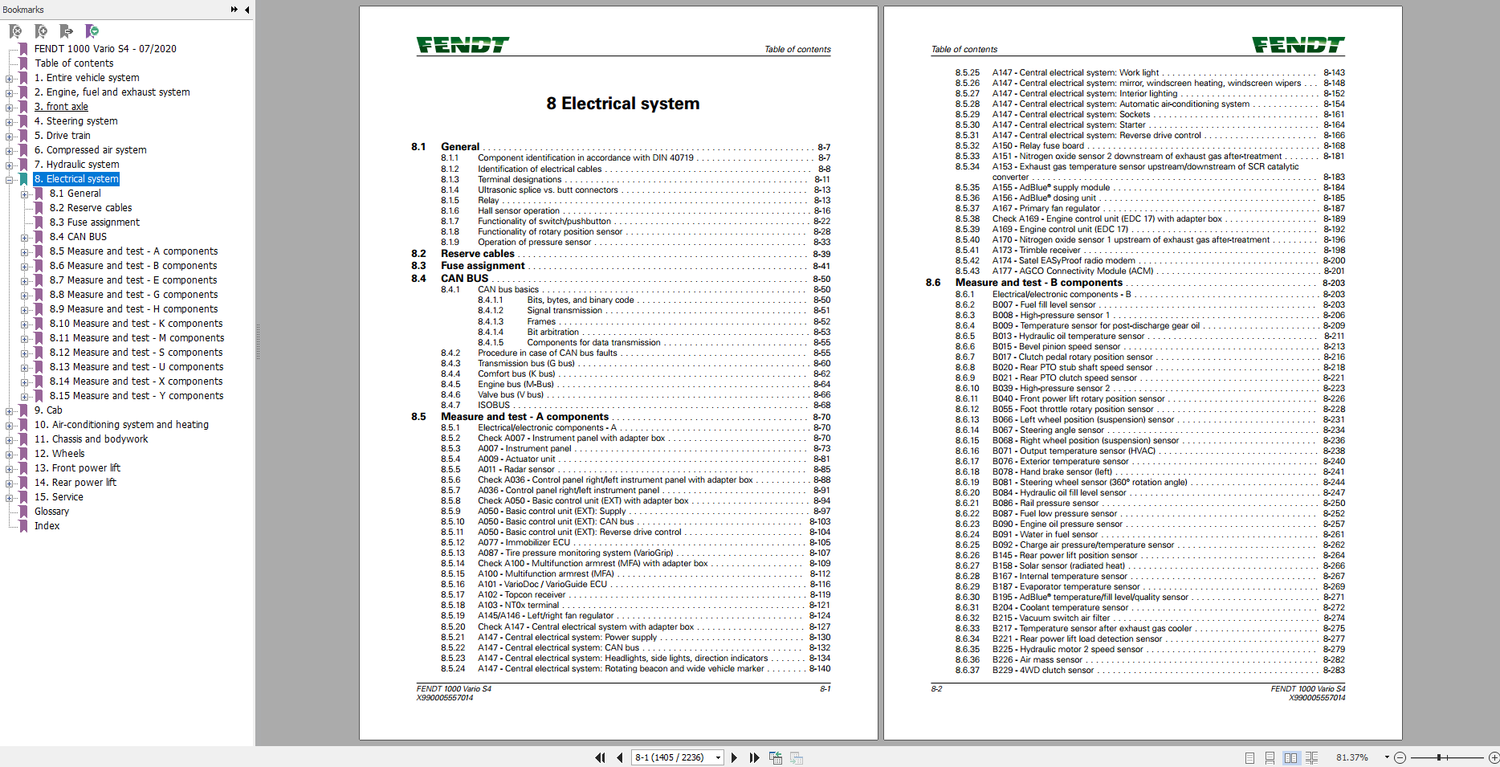Expand the 8.1 General bookmark node
The height and width of the screenshot is (767, 1500).
24,194
